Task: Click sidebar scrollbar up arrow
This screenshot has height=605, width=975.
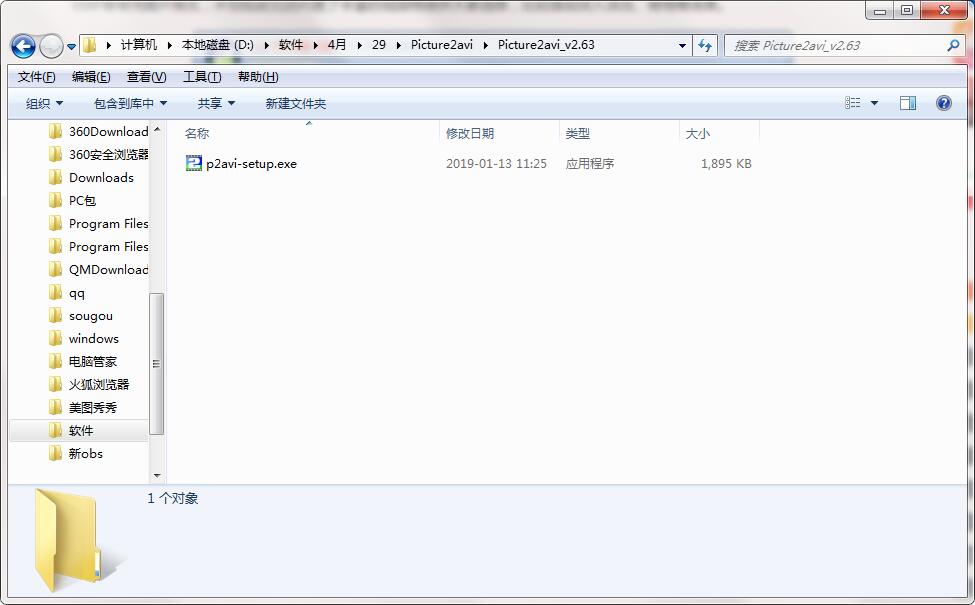Action: click(x=157, y=129)
